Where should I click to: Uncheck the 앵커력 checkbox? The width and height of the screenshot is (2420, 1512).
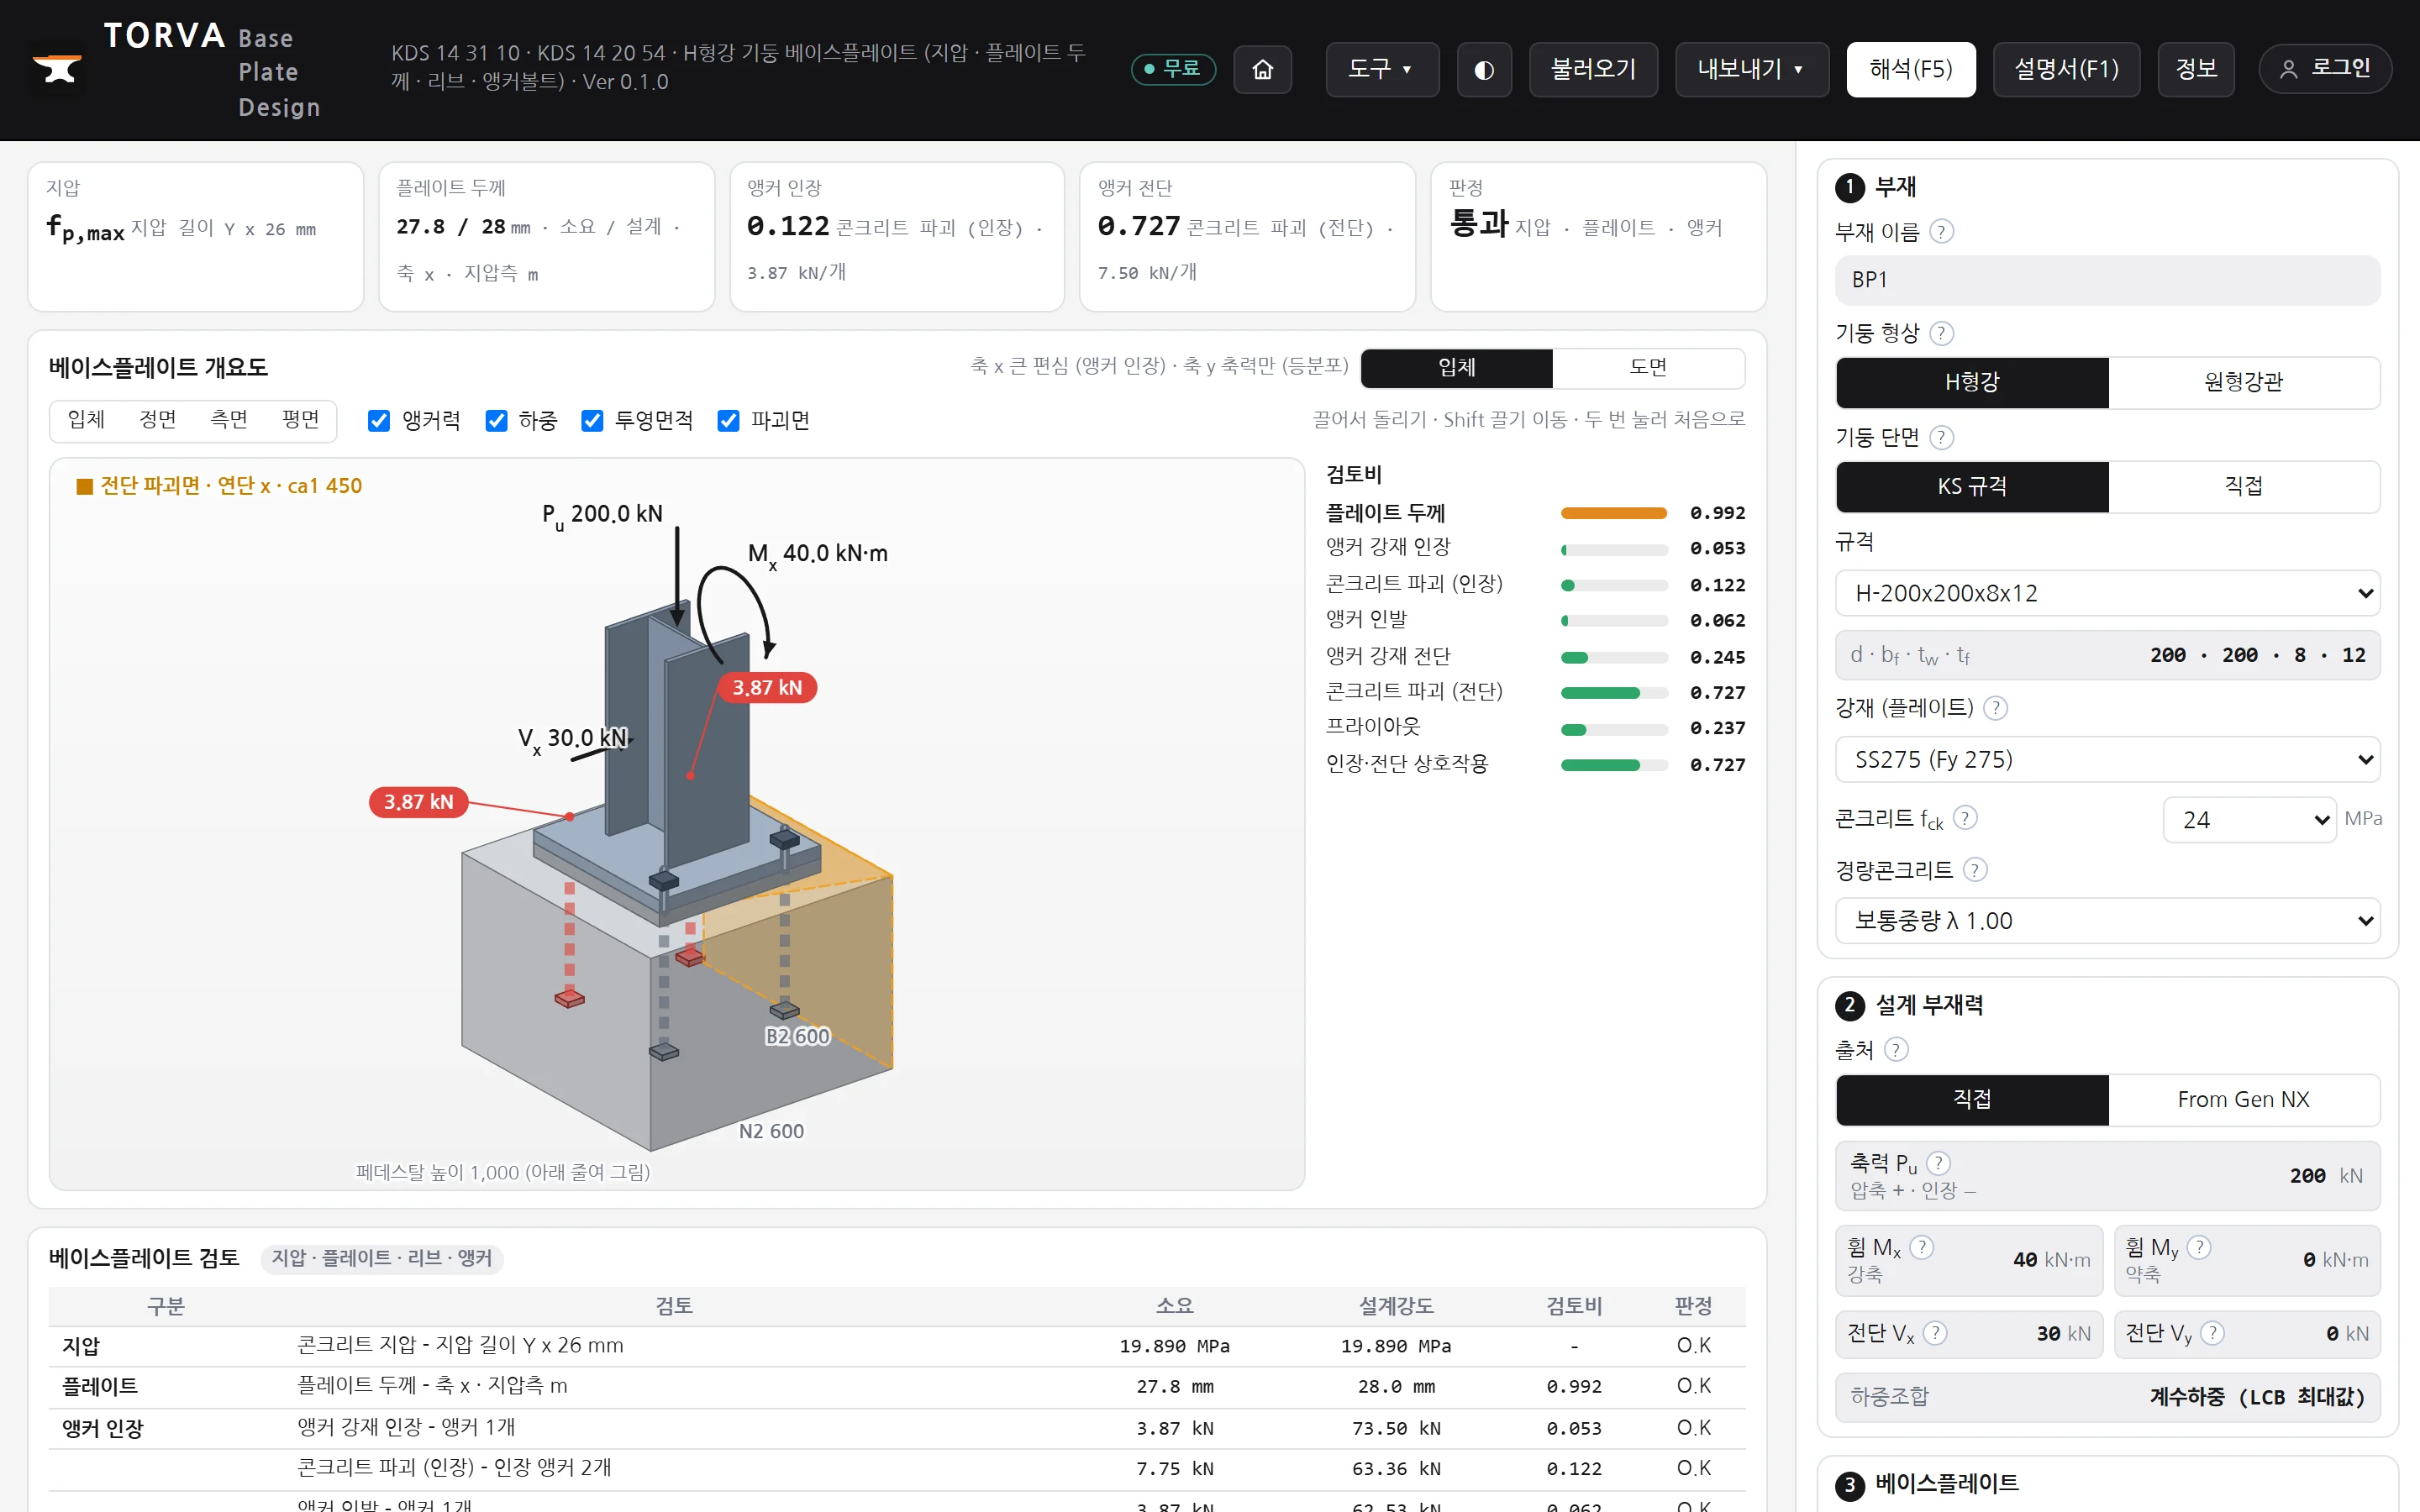tap(379, 421)
